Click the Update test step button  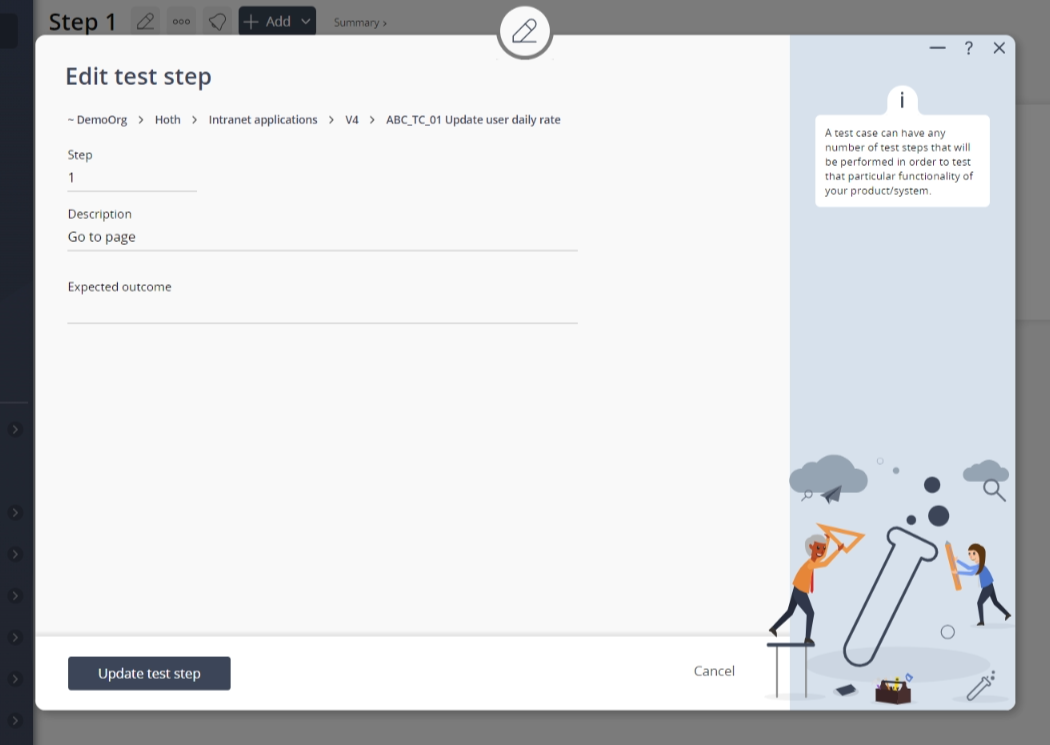[x=149, y=673]
